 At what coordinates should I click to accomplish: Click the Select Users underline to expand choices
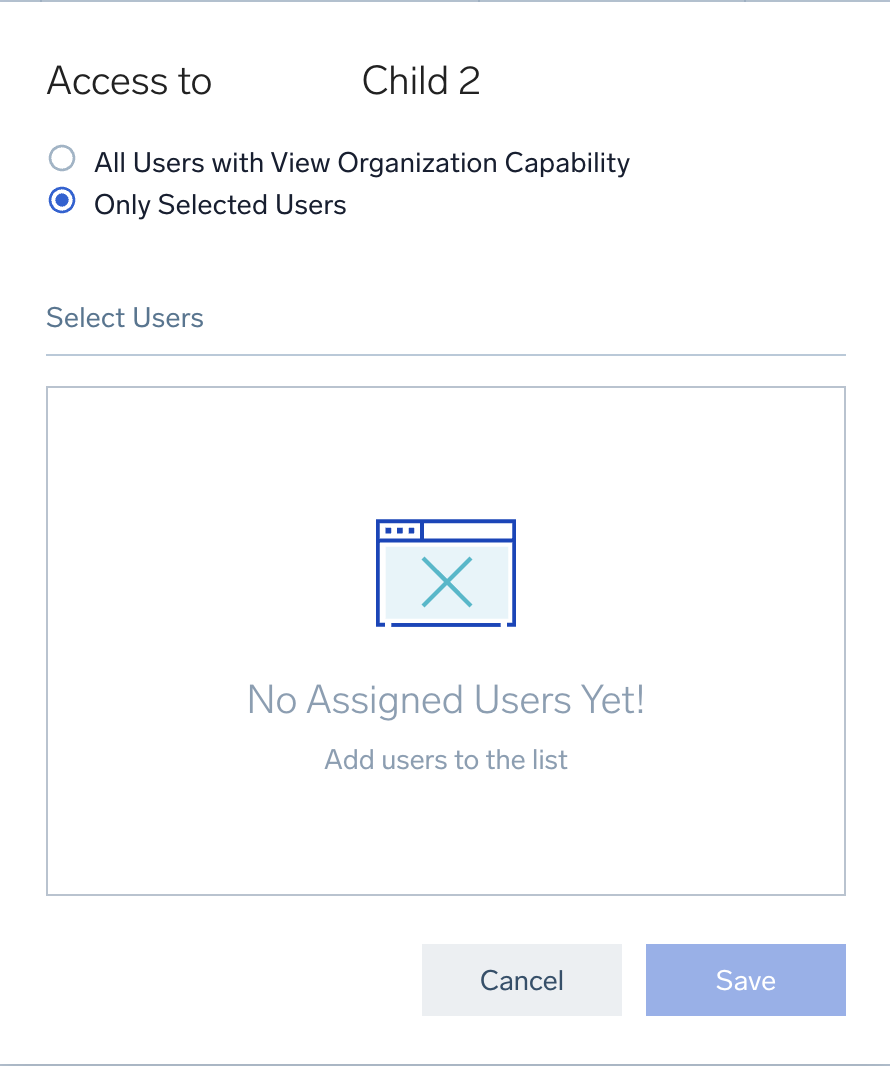click(x=445, y=352)
